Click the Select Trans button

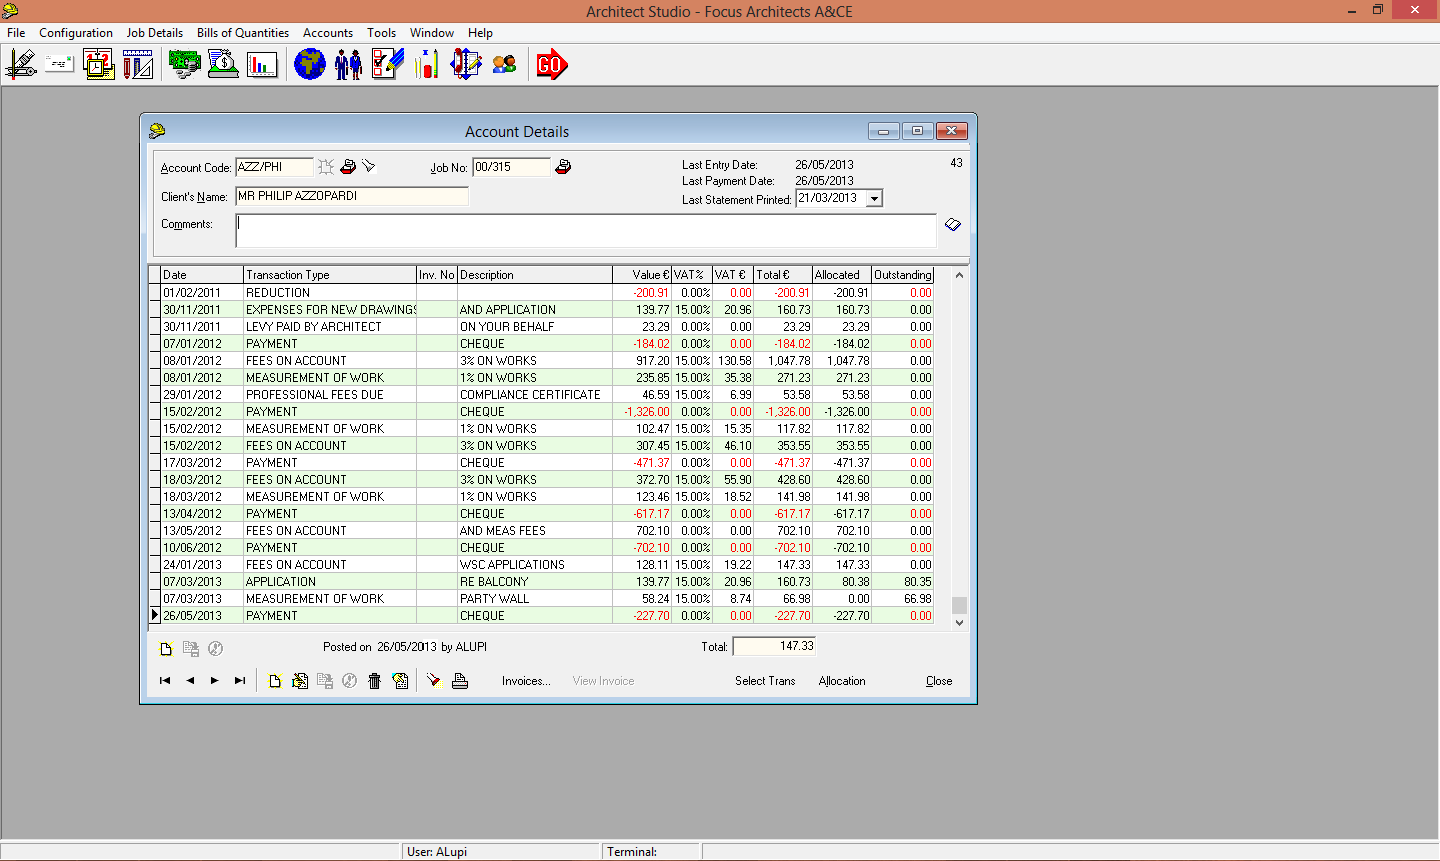[765, 681]
